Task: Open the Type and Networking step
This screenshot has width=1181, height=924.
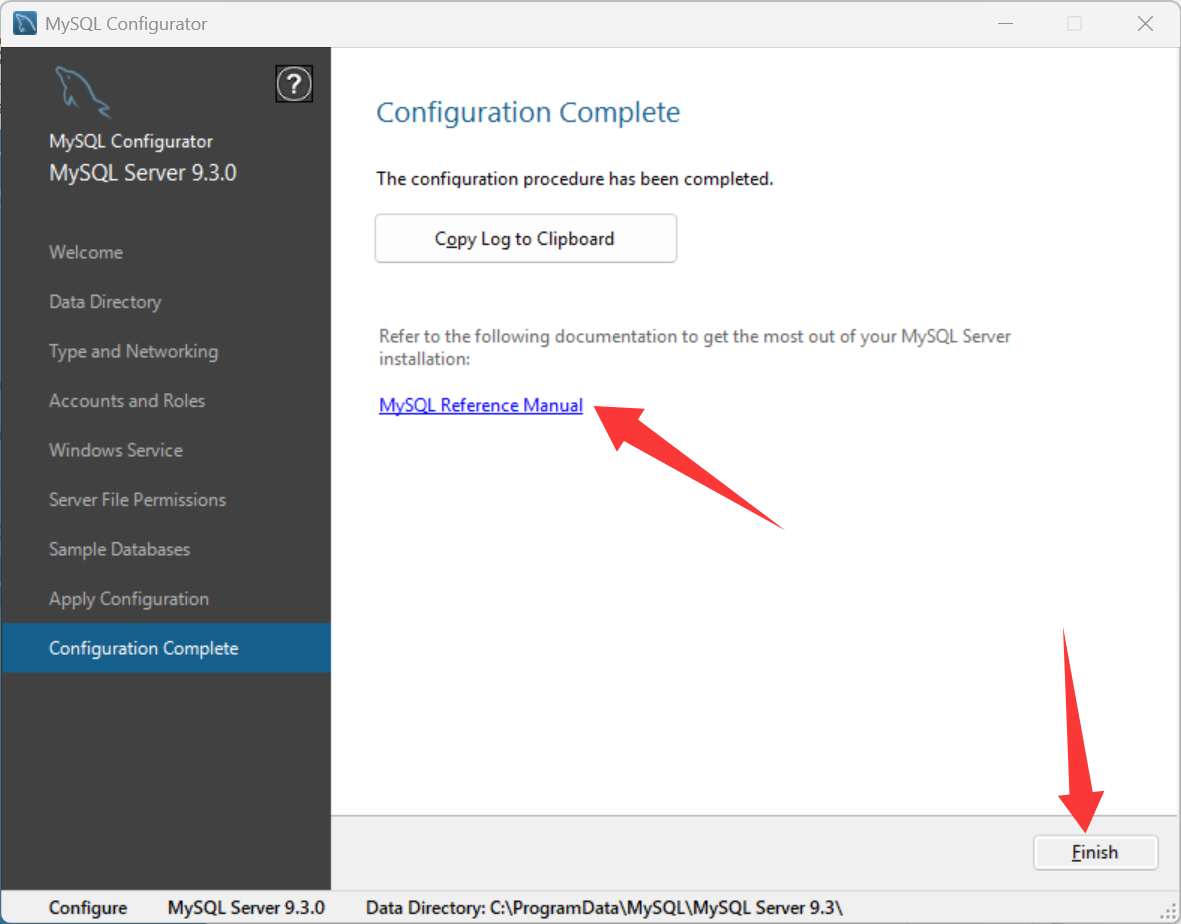Action: coord(133,352)
